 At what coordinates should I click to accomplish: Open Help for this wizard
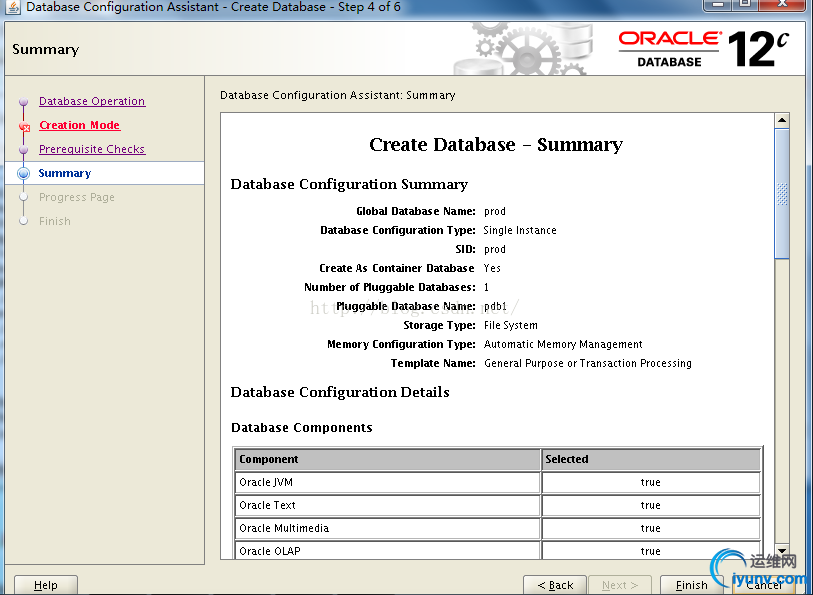[46, 585]
